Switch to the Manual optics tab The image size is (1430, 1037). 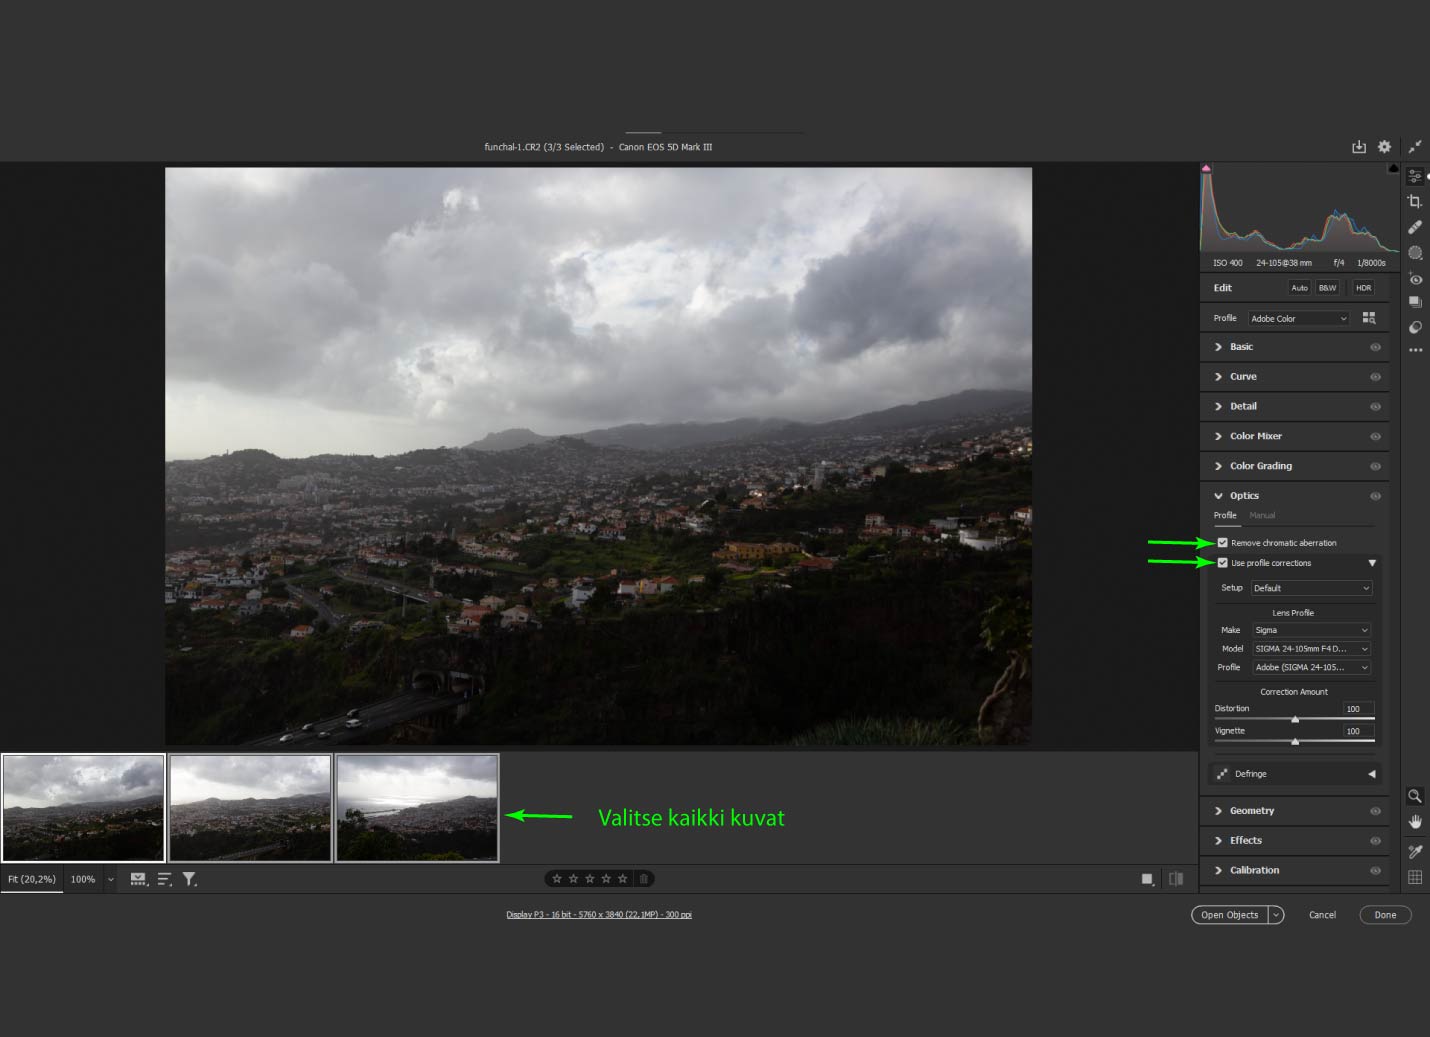point(1262,515)
